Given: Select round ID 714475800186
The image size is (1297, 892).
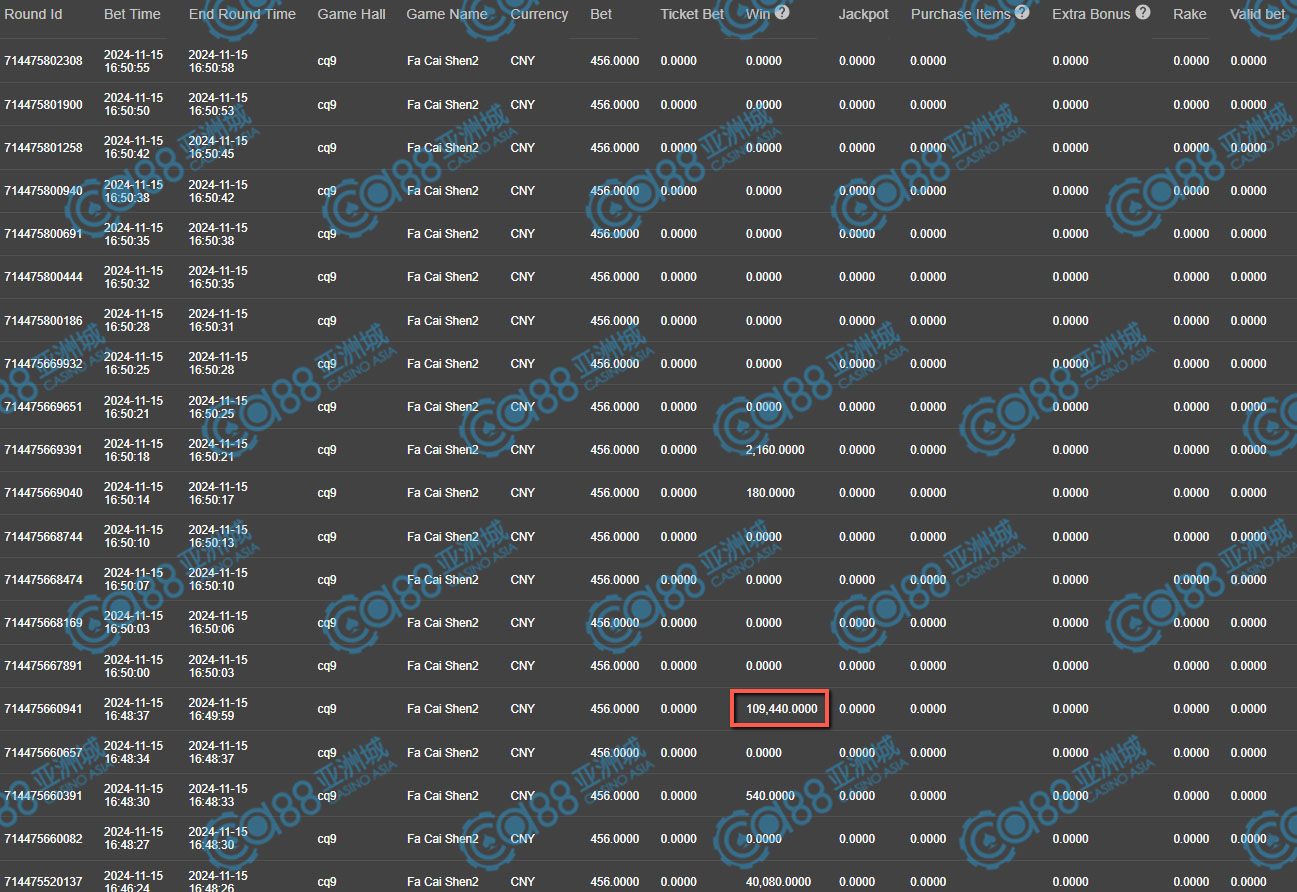Looking at the screenshot, I should tap(44, 321).
